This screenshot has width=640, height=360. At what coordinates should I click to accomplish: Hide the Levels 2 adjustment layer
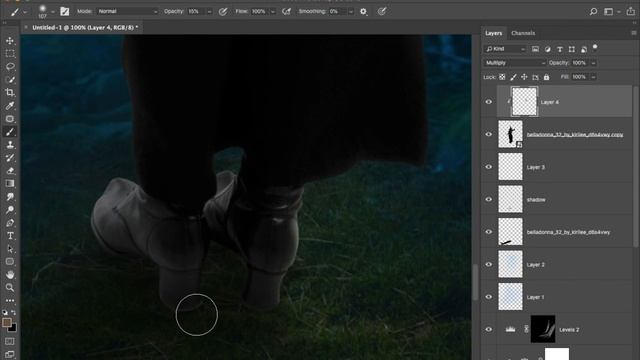(489, 329)
